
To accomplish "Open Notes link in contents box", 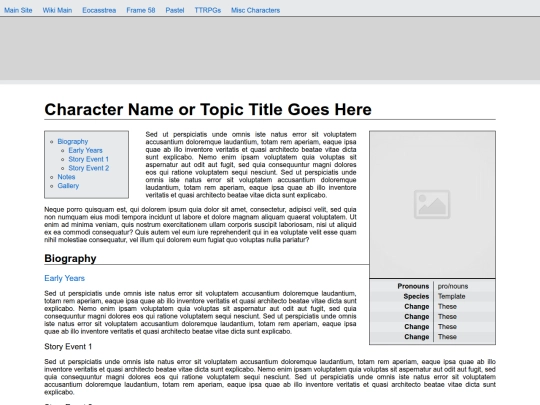I will point(66,177).
